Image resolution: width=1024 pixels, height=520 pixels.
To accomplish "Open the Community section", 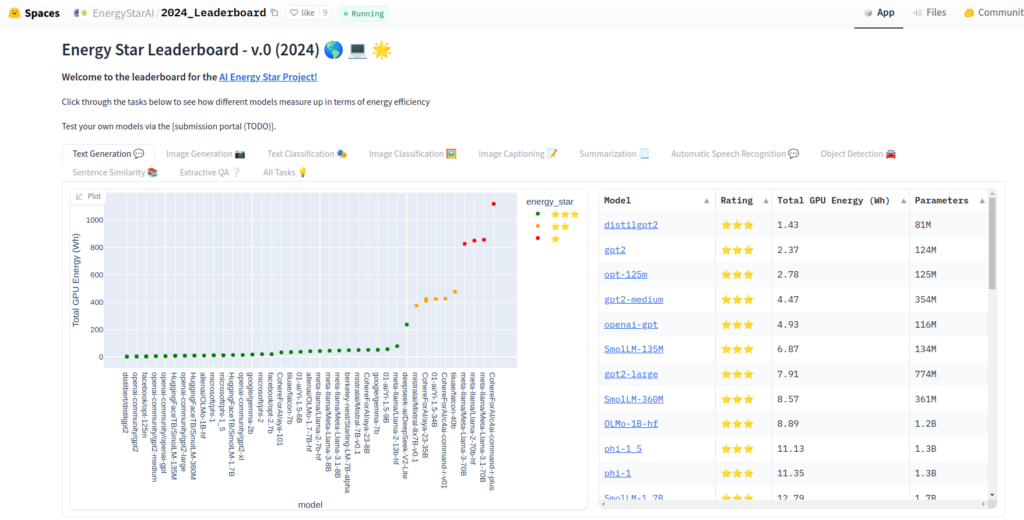I will click(x=994, y=12).
